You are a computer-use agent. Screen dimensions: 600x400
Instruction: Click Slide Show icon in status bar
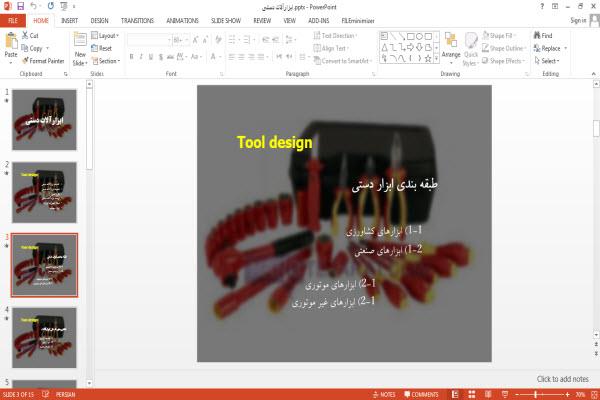[505, 394]
